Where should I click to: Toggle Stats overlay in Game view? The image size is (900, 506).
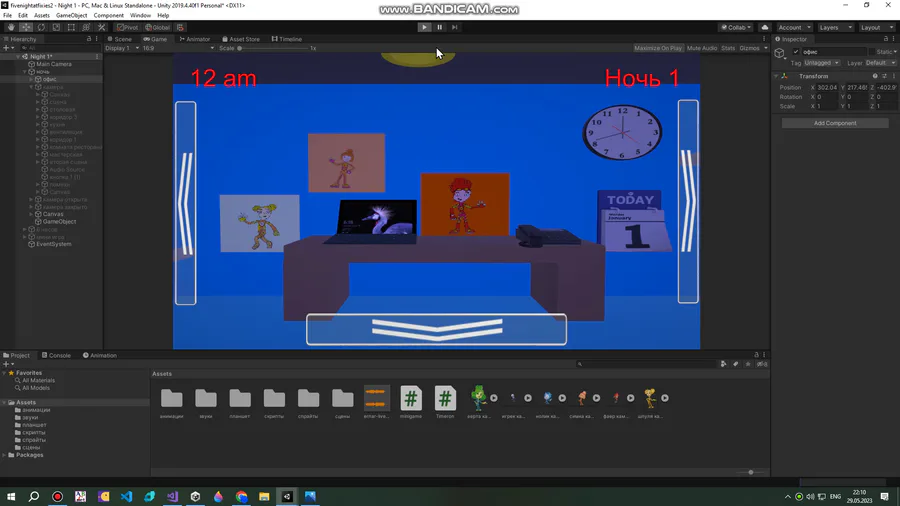point(728,48)
